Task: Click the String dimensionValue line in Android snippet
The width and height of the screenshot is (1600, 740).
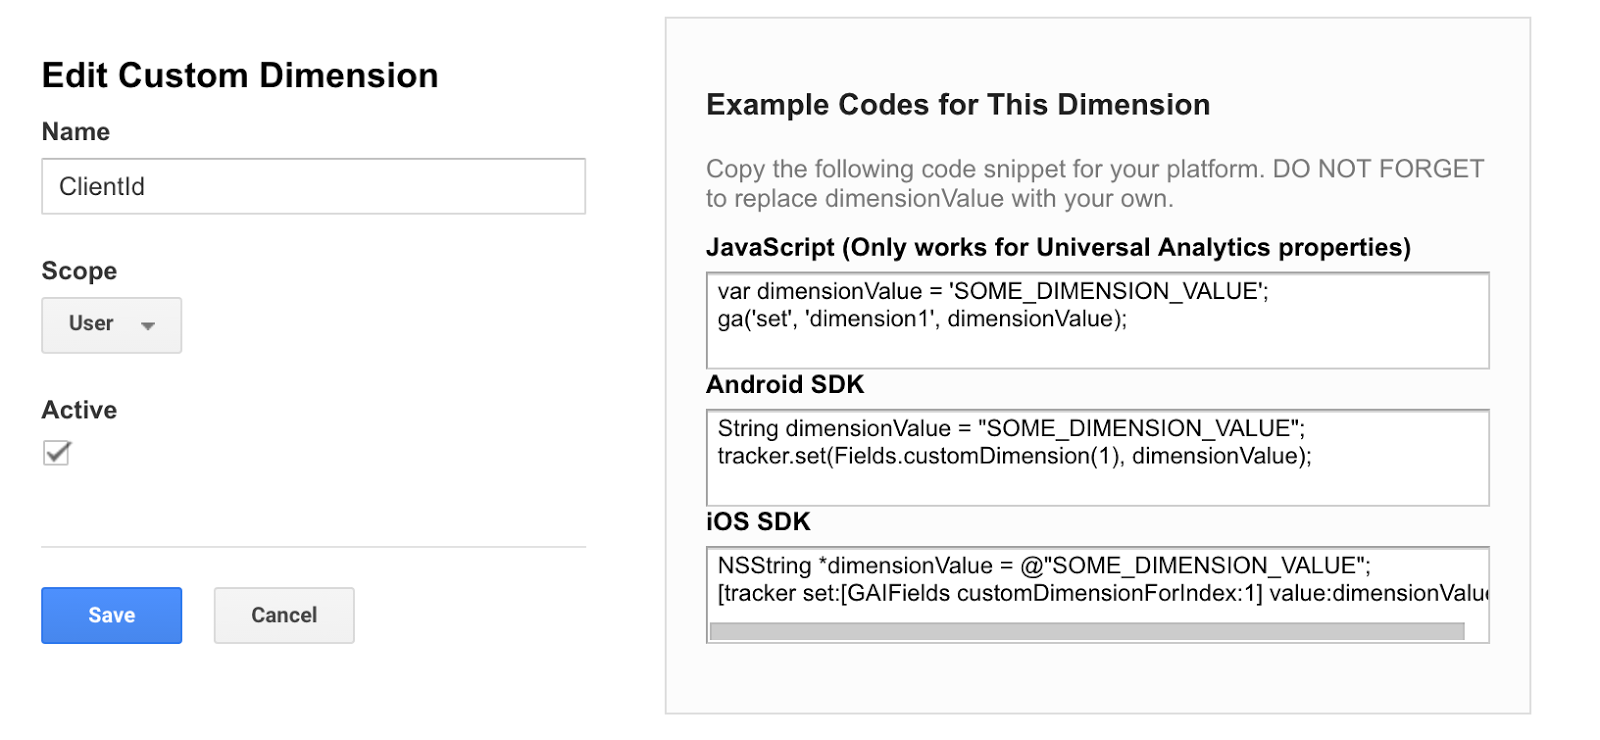Action: pos(1010,428)
